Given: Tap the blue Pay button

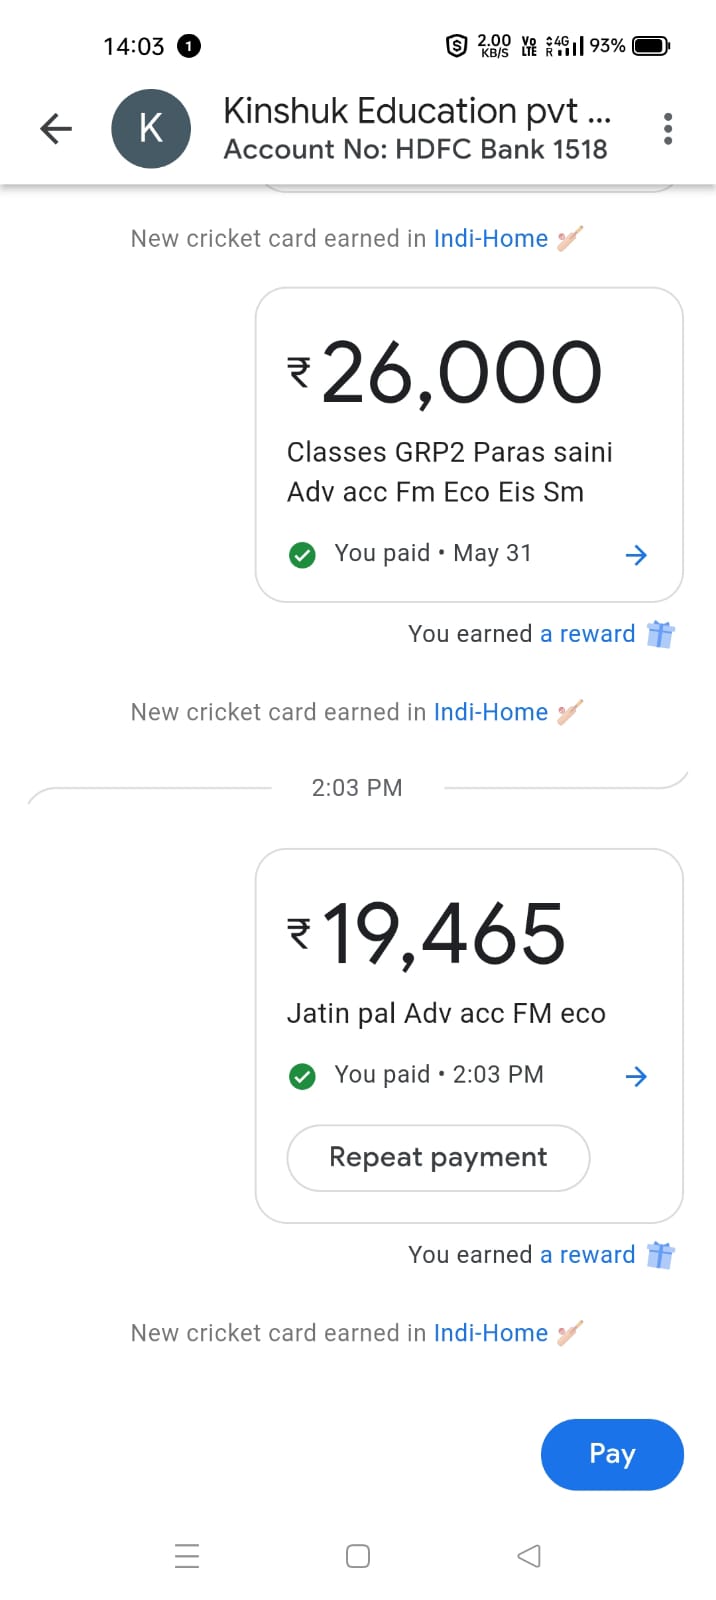Looking at the screenshot, I should point(612,1454).
